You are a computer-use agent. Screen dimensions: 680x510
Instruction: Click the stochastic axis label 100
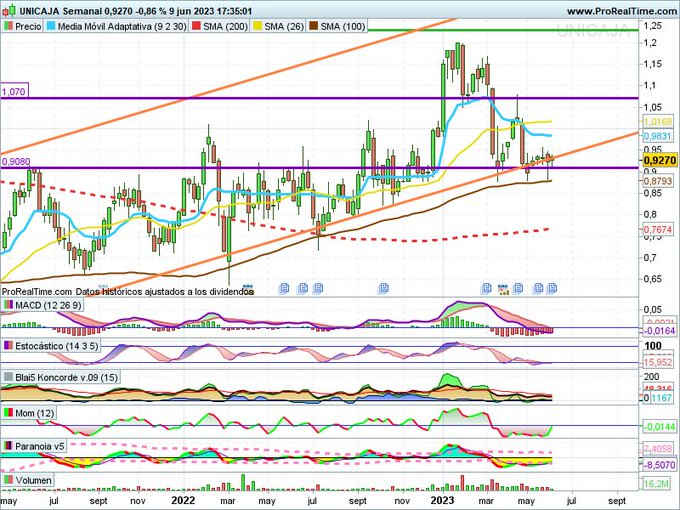click(653, 346)
